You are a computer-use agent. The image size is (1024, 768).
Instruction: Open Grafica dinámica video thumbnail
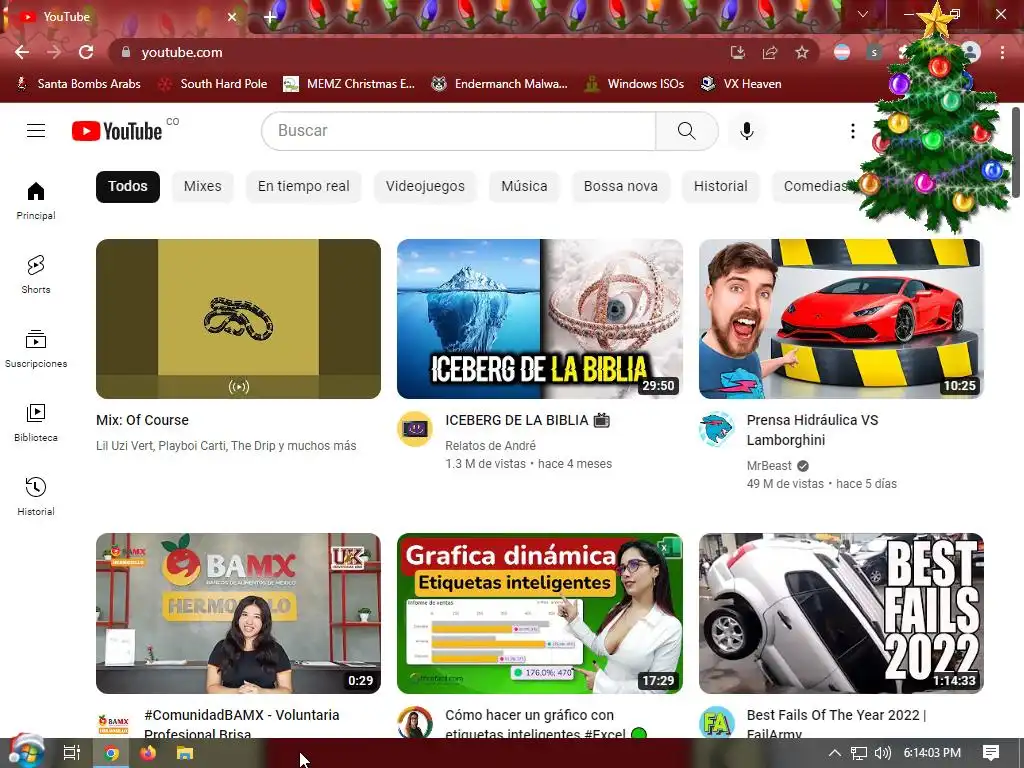pyautogui.click(x=540, y=613)
